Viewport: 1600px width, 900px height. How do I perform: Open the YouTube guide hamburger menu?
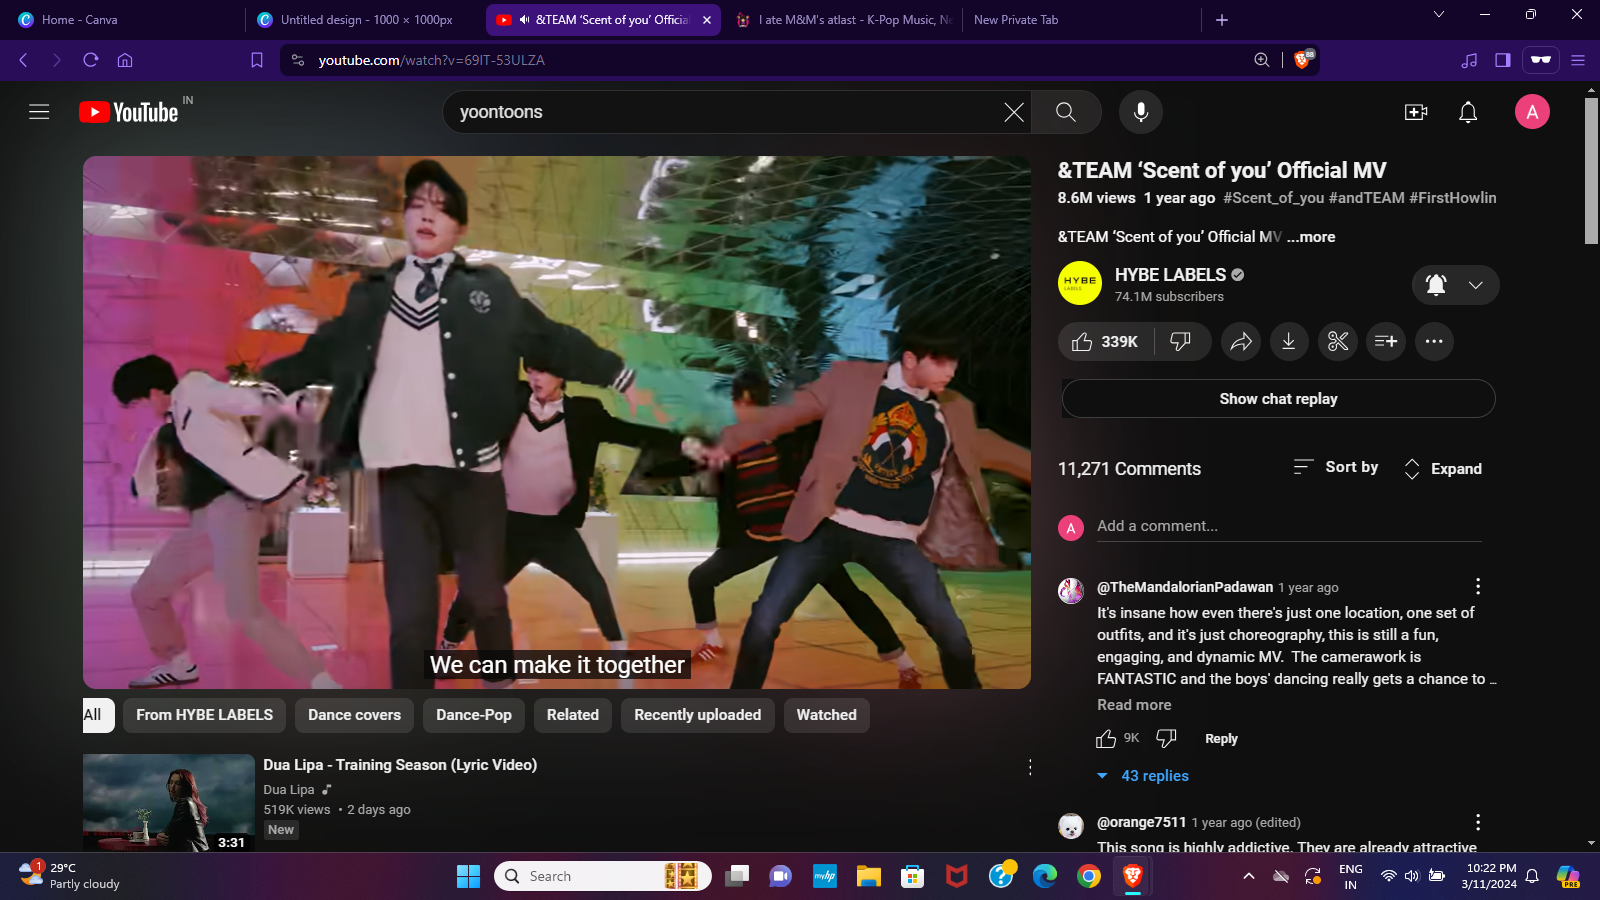coord(39,112)
